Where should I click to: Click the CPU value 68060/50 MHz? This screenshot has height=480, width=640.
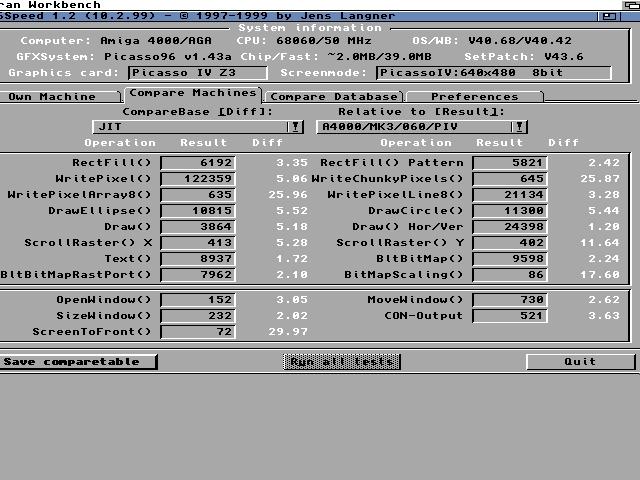pos(324,41)
